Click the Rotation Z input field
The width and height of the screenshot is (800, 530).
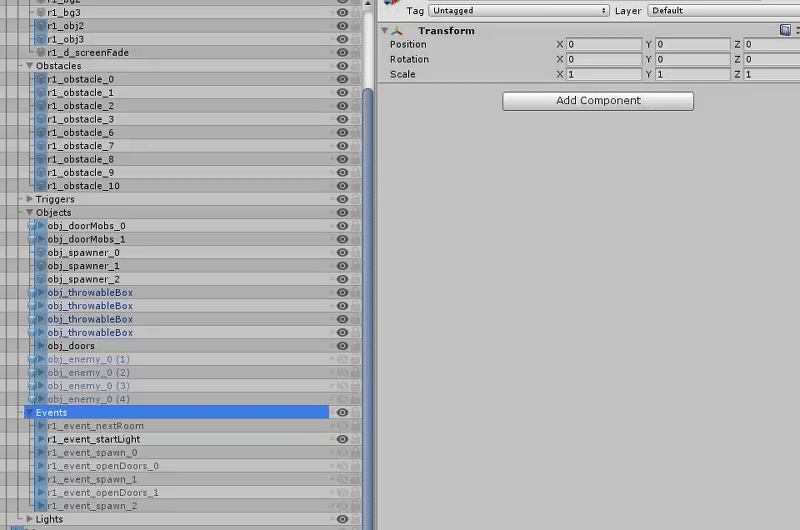(771, 59)
